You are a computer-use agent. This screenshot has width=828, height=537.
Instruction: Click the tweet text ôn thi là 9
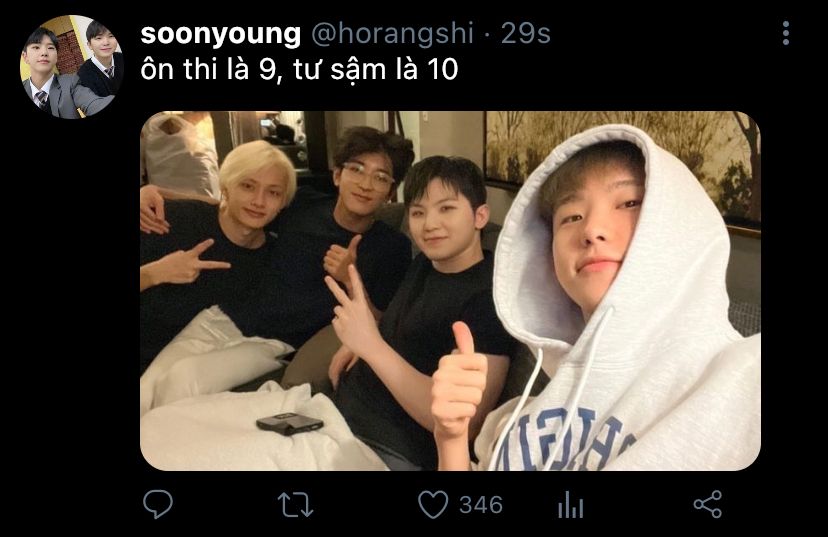coord(208,70)
